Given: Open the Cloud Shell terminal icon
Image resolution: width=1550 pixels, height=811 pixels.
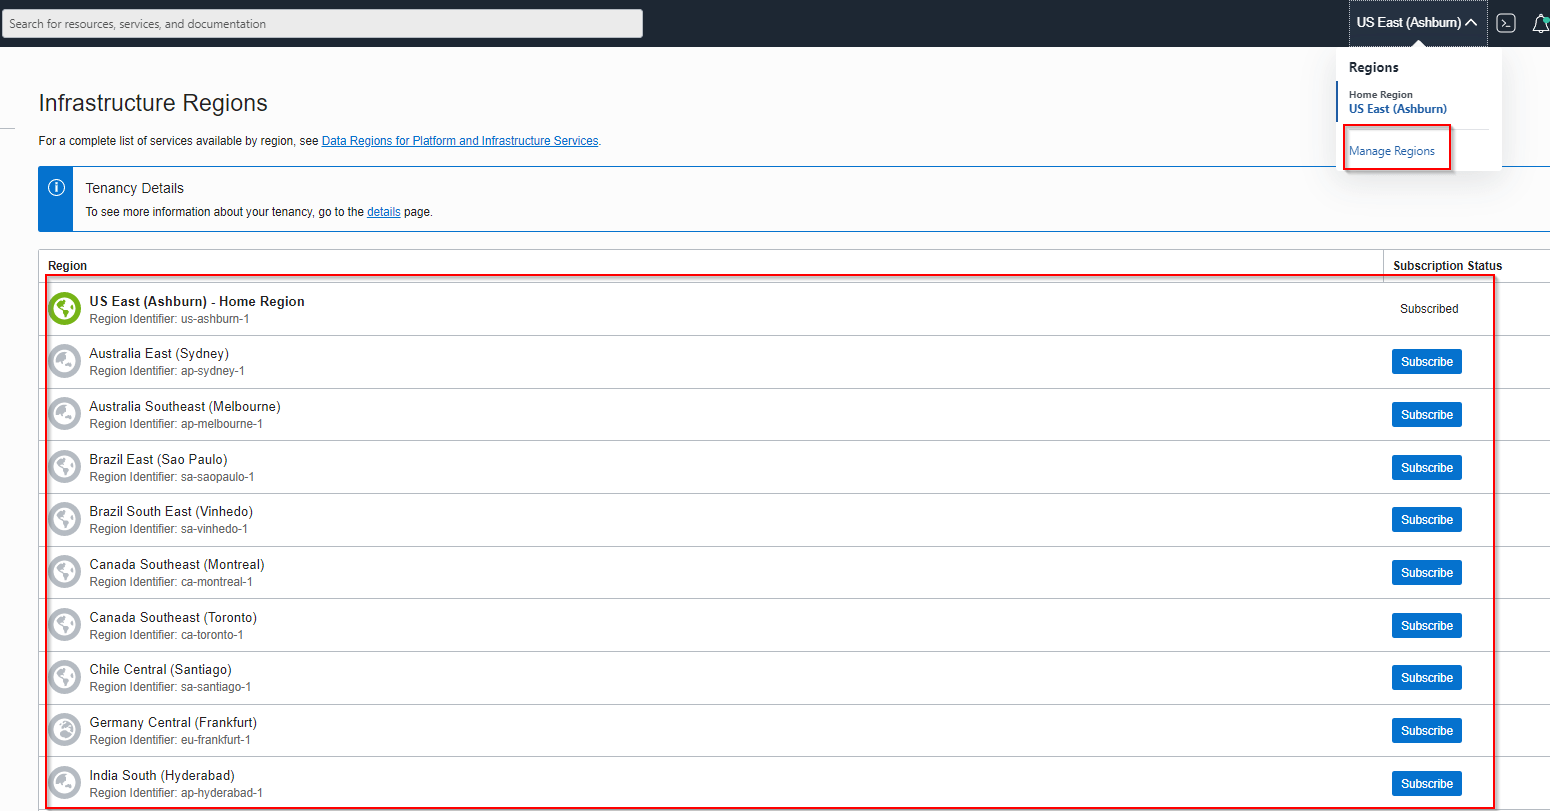Looking at the screenshot, I should click(x=1506, y=23).
